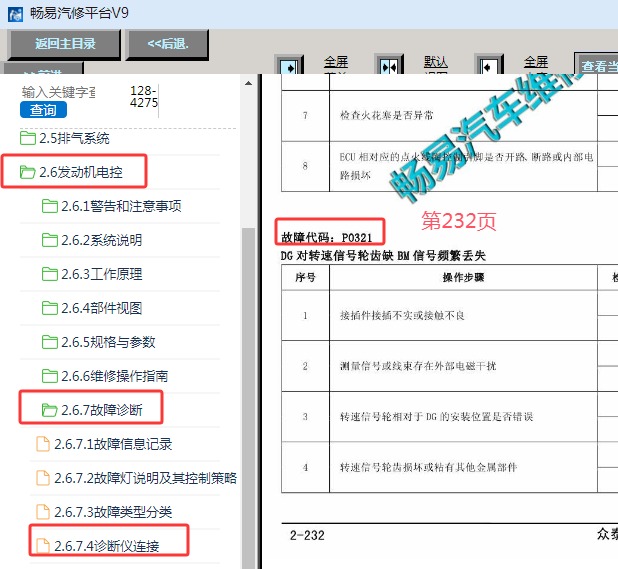Click the step number 7 cell
The height and width of the screenshot is (569, 618).
(x=305, y=115)
